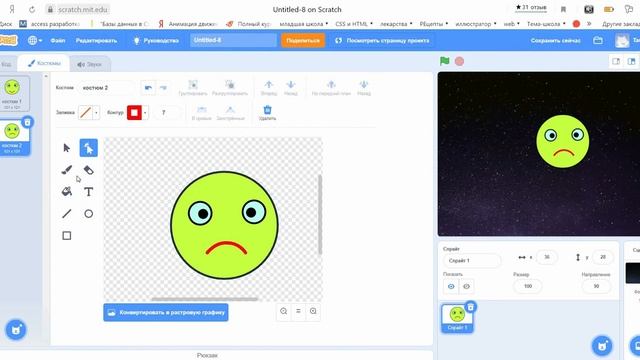Click the sprite x position field
Screen dimensions: 640x360
pos(547,257)
